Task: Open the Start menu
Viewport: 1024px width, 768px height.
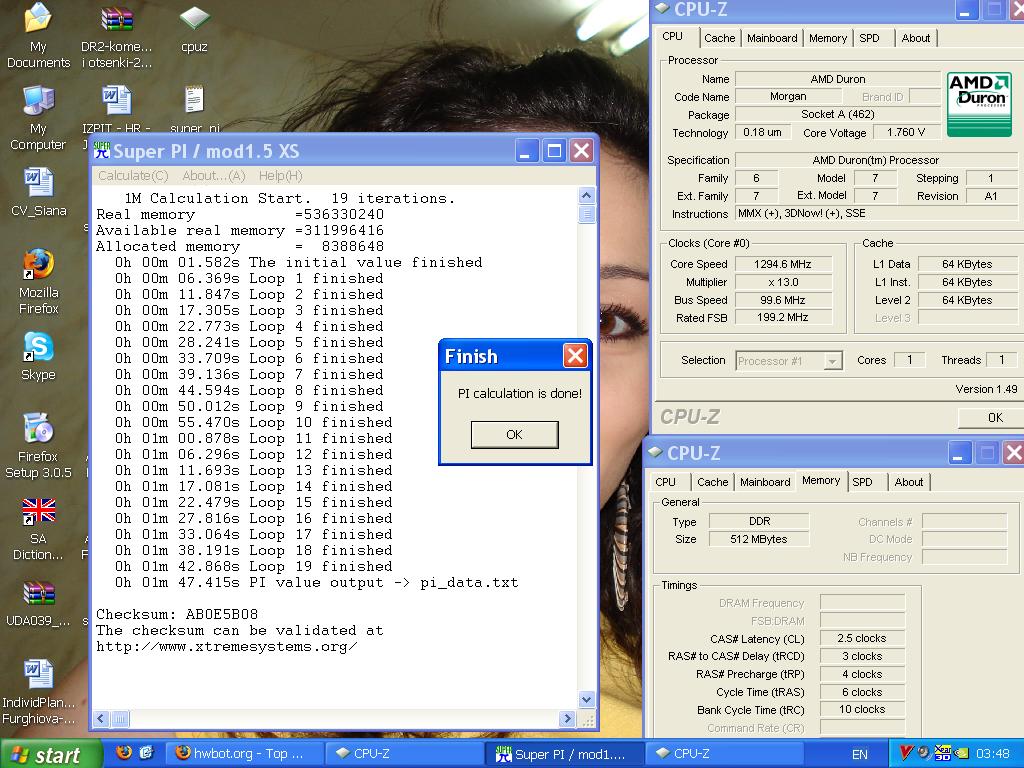Action: (x=51, y=754)
